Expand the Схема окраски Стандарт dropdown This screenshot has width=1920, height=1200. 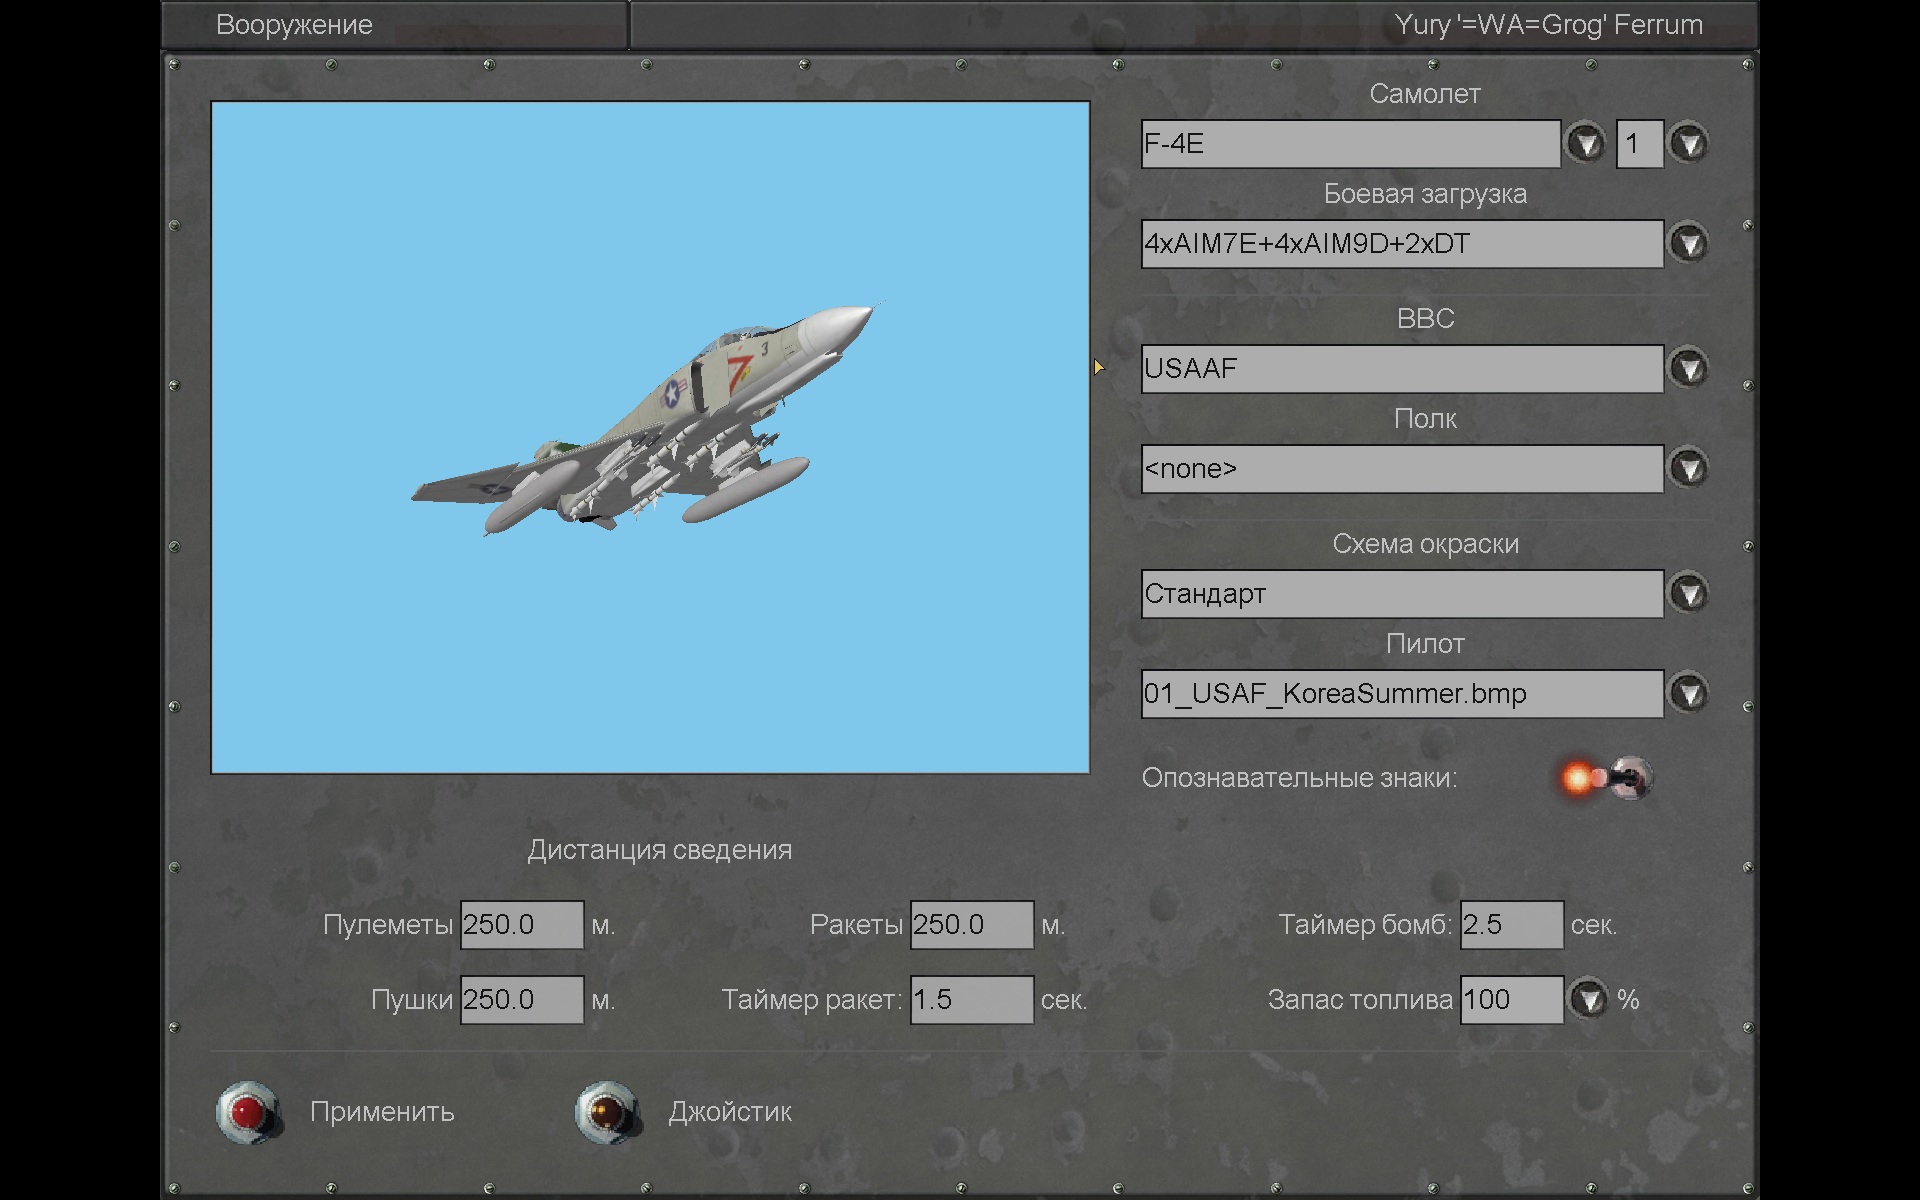coord(1689,594)
